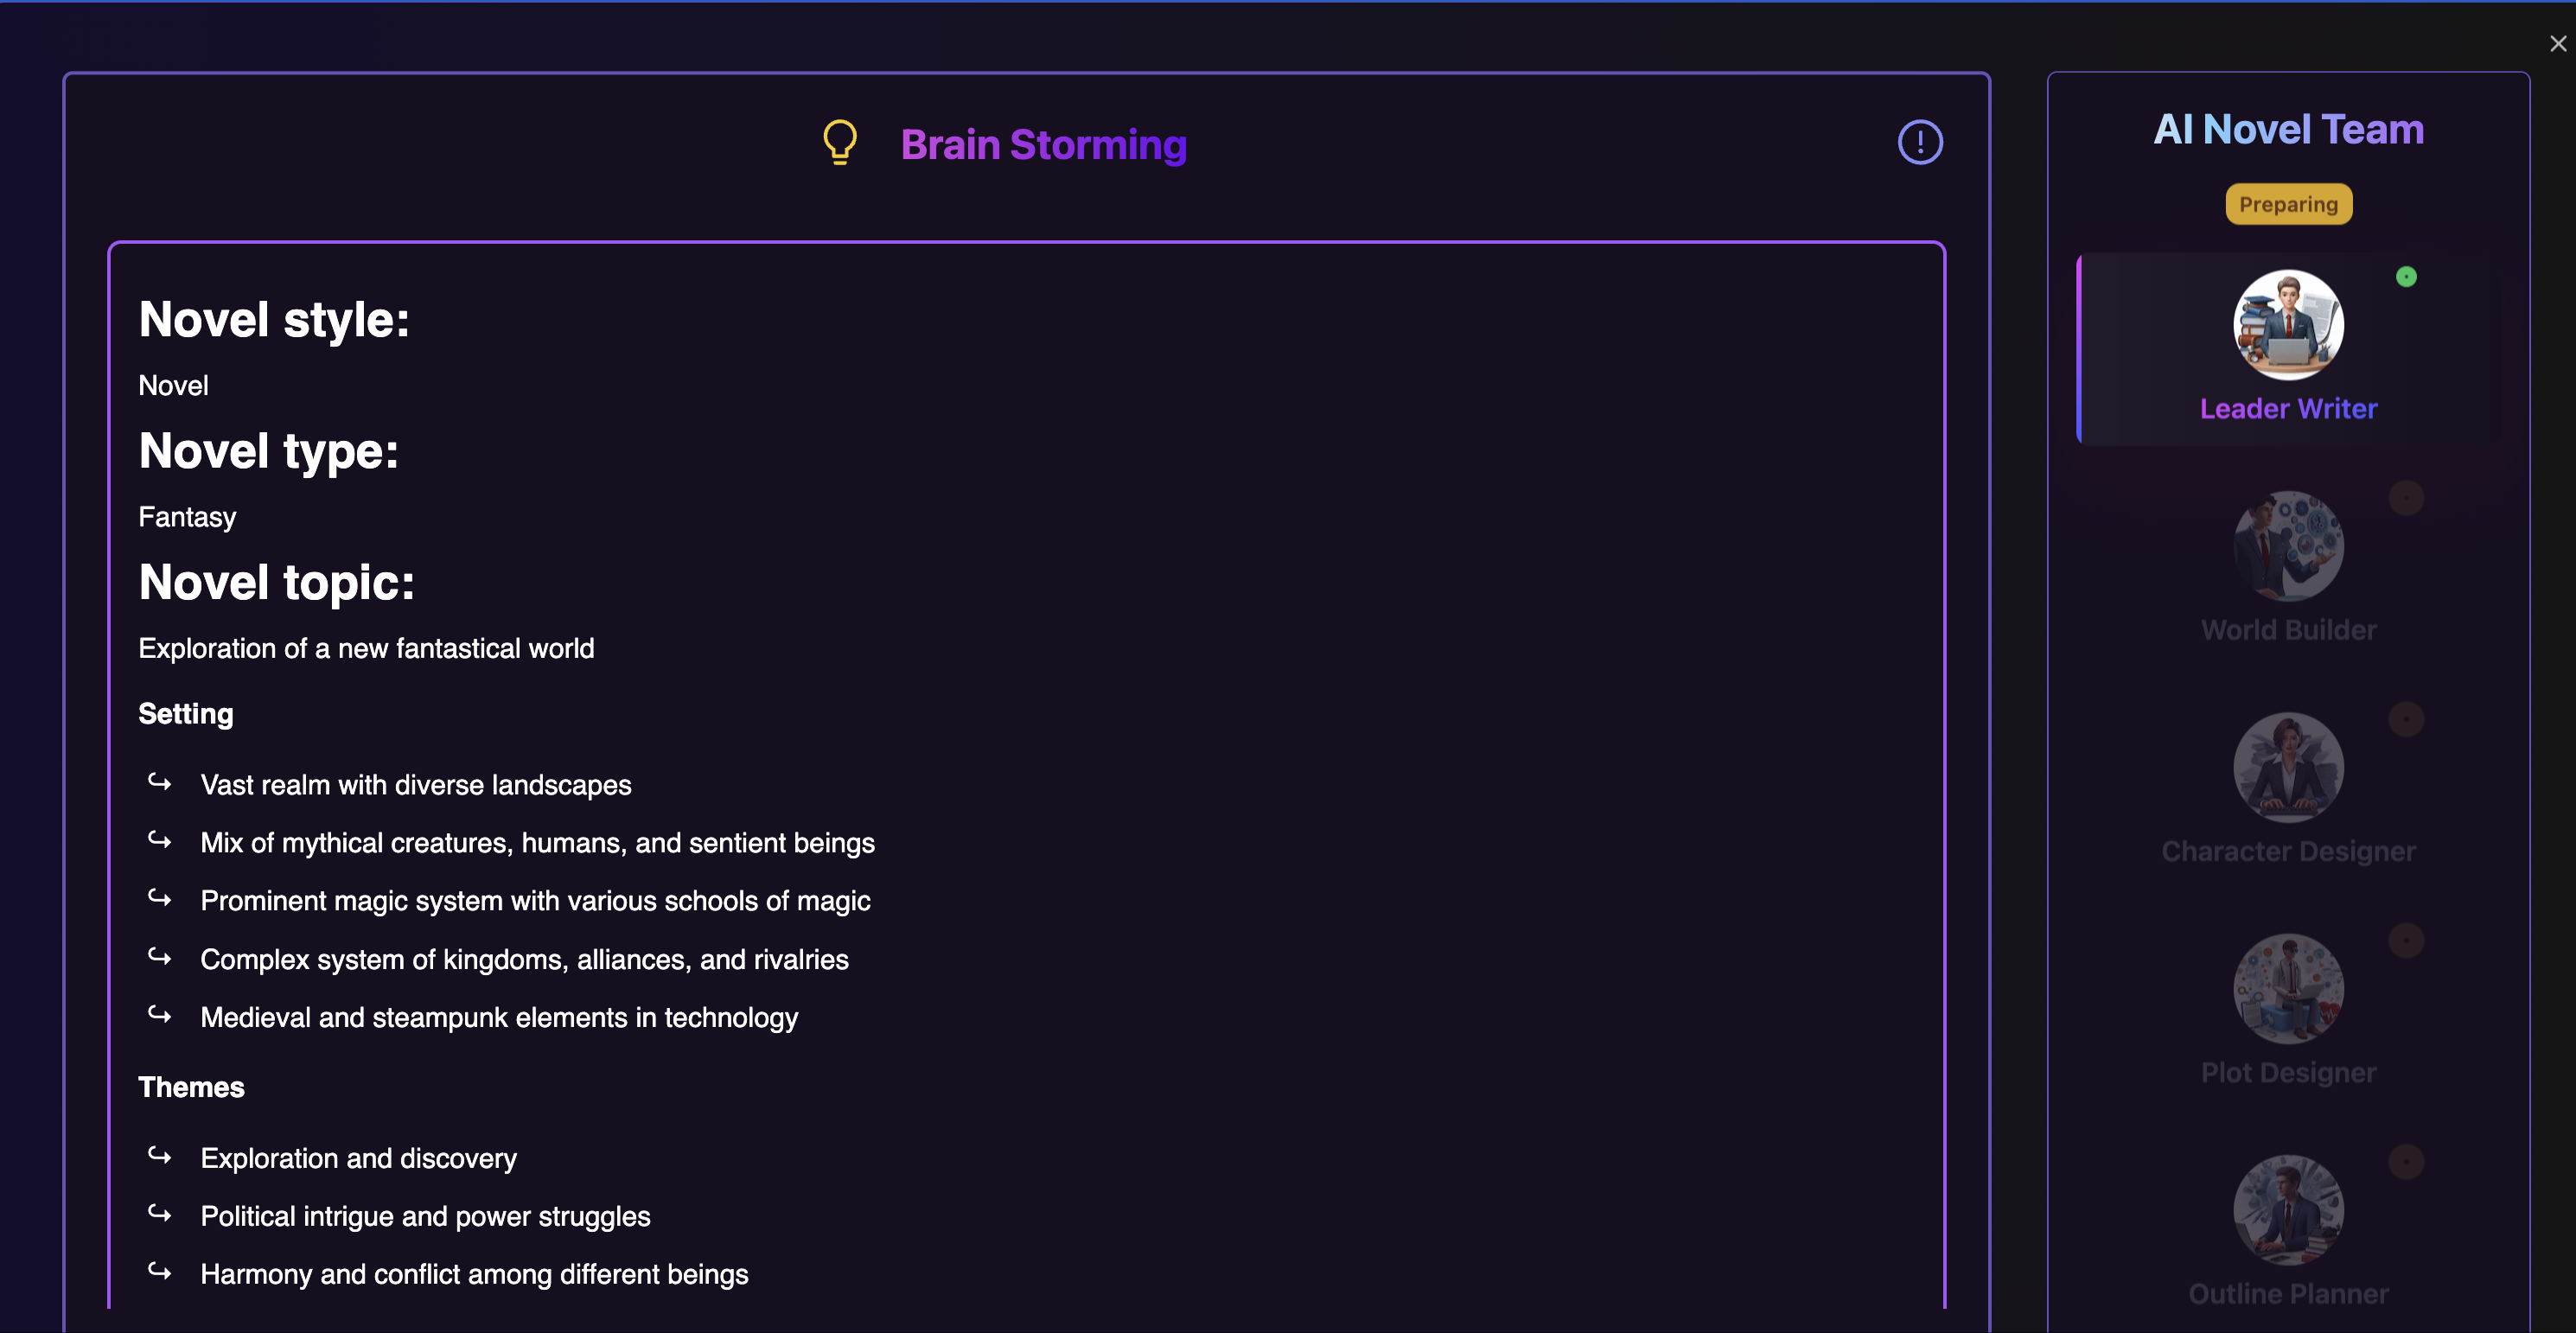Select the Leader Writer avatar
Viewport: 2576px width, 1333px height.
[x=2288, y=325]
